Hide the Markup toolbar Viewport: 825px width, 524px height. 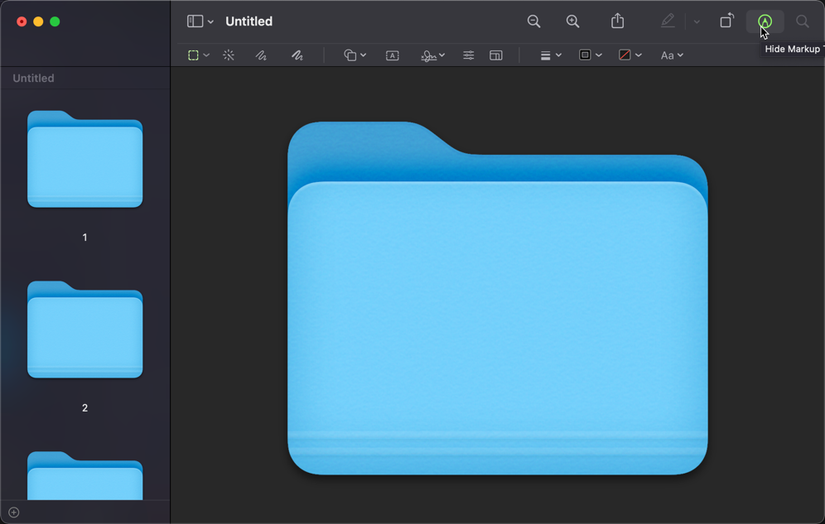click(x=765, y=21)
